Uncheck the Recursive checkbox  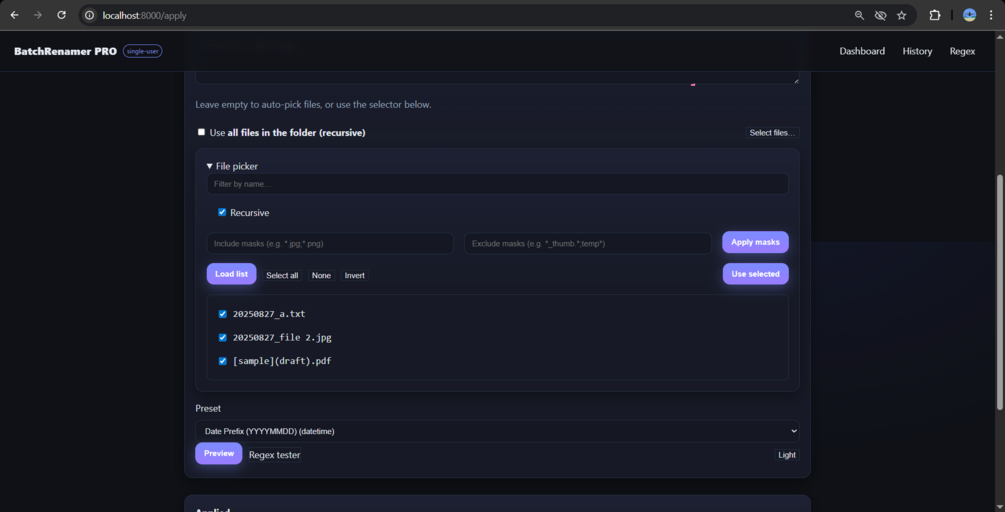(x=222, y=212)
